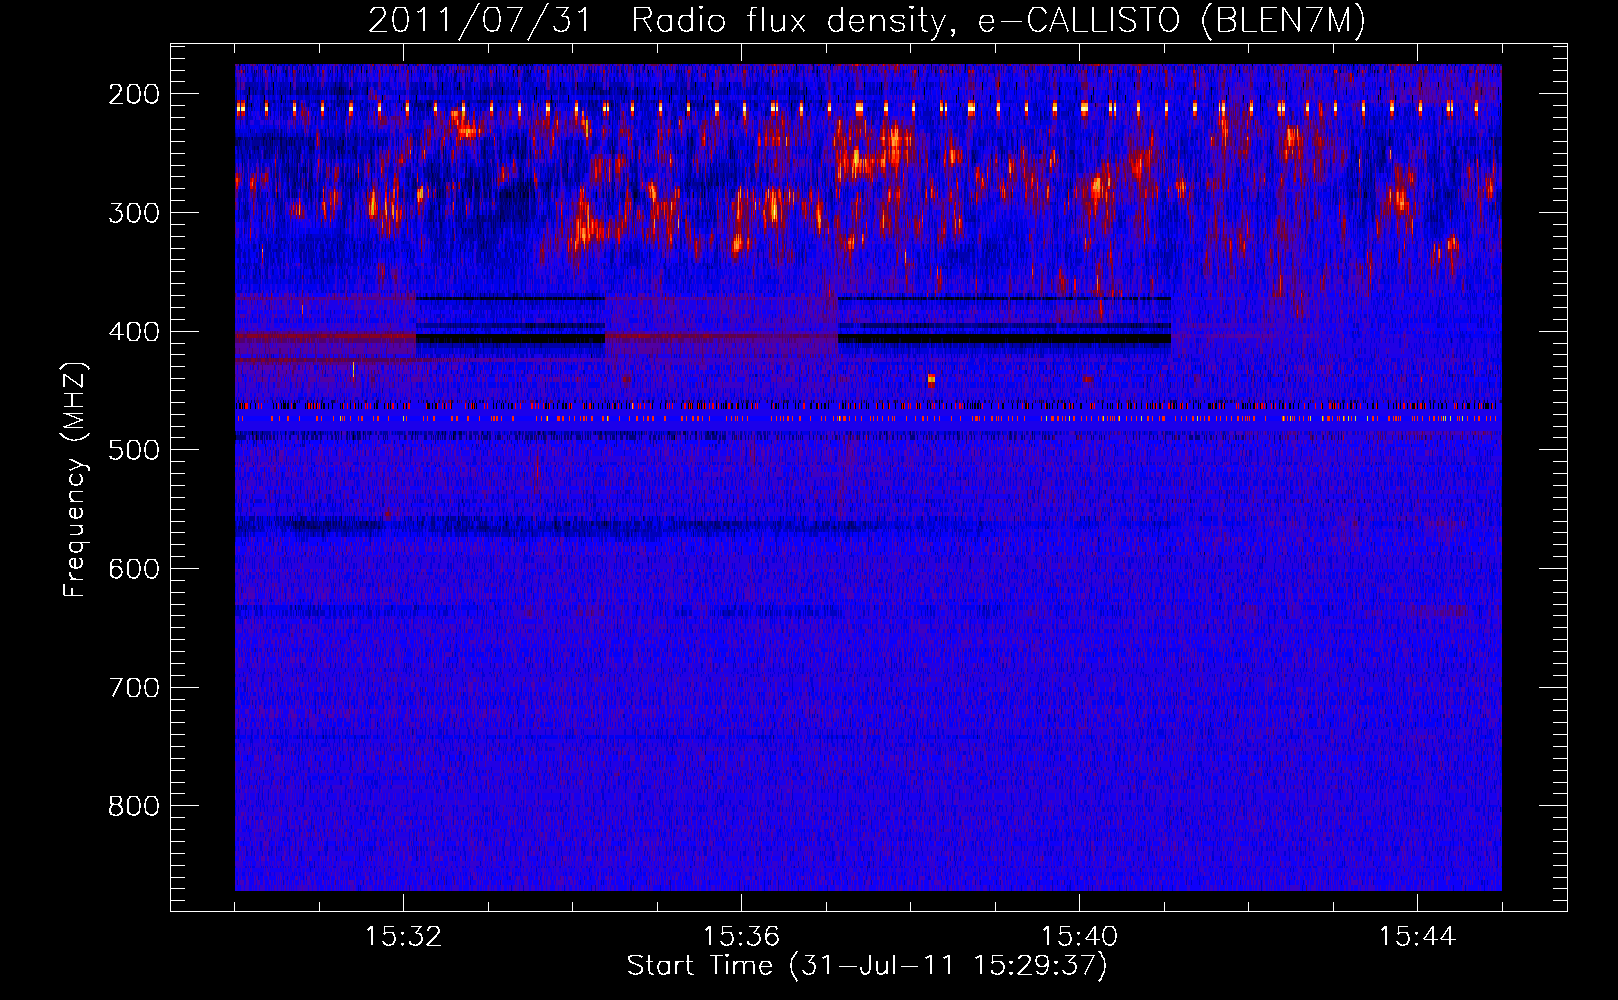This screenshot has height=1000, width=1618.
Task: Click the 15:40 time tick label
Action: click(1079, 937)
